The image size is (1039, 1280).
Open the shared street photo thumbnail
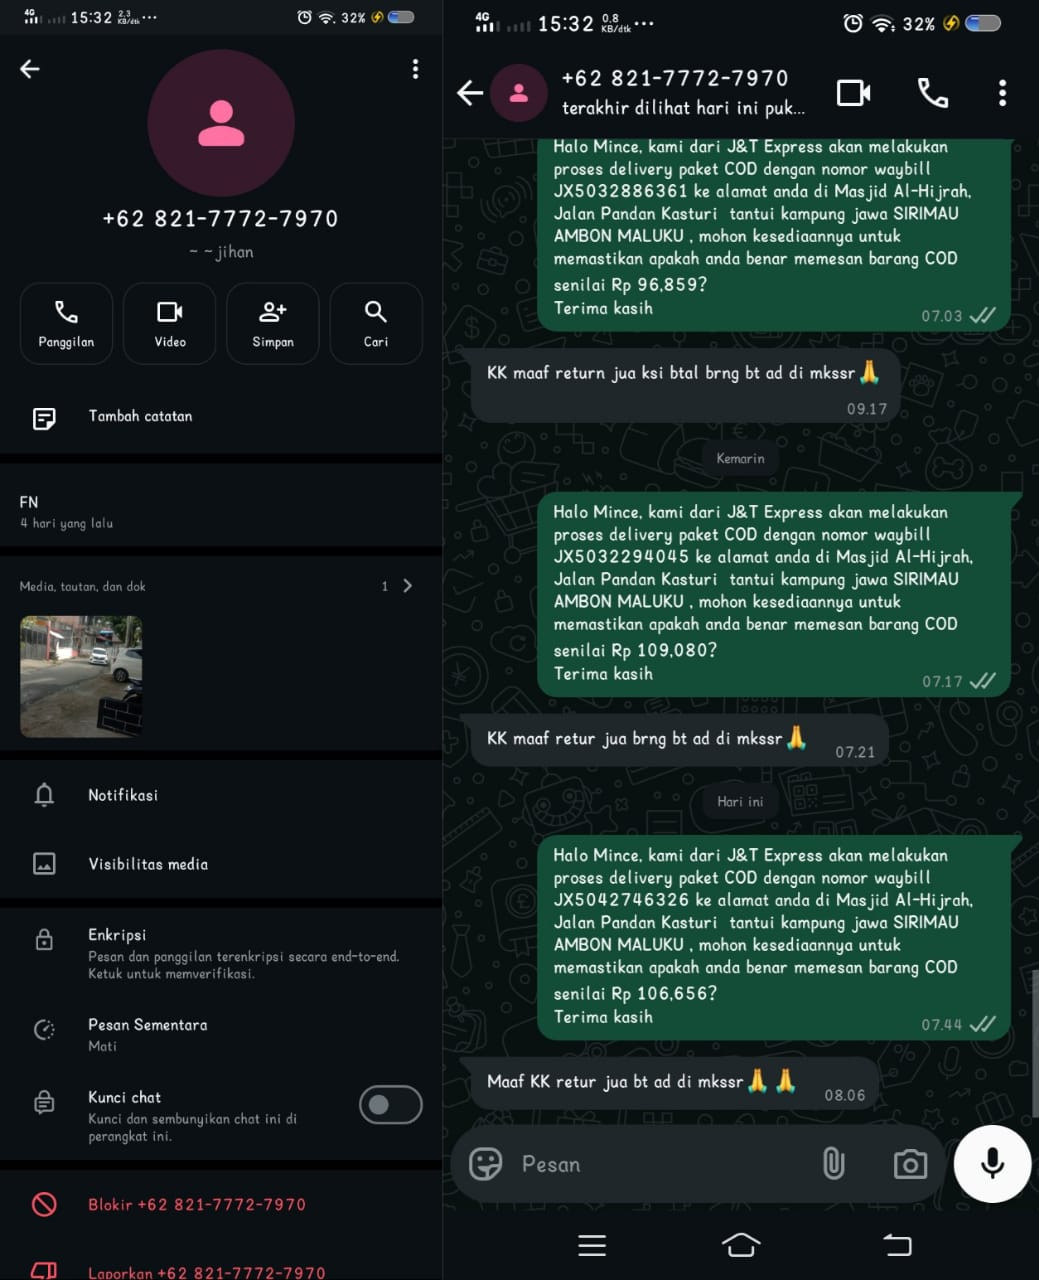(x=81, y=677)
